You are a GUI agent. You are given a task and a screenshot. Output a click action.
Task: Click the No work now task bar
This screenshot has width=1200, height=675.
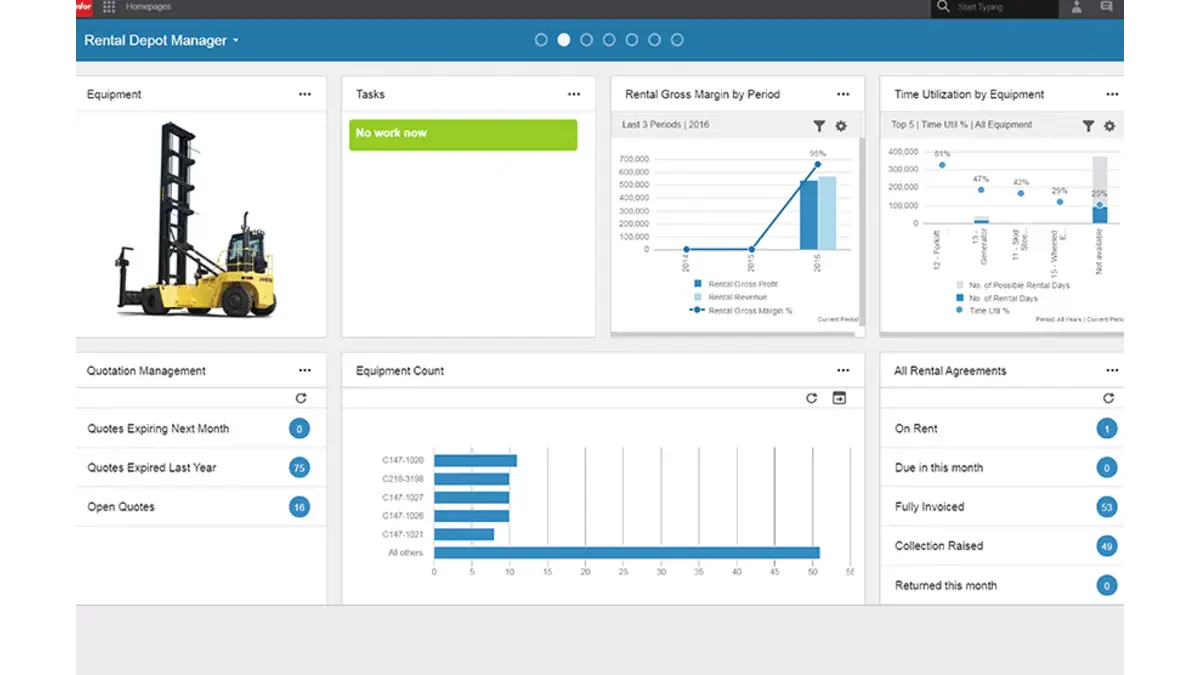[463, 135]
